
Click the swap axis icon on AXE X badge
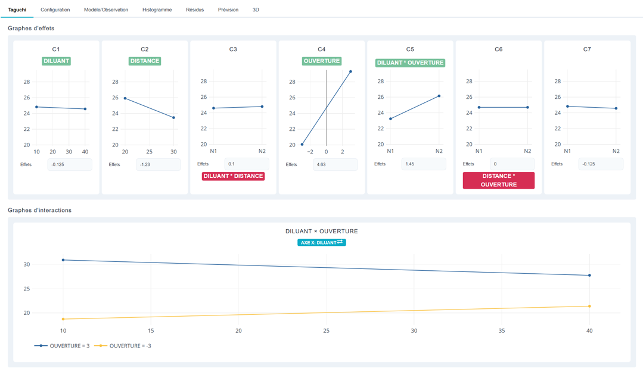[340, 242]
